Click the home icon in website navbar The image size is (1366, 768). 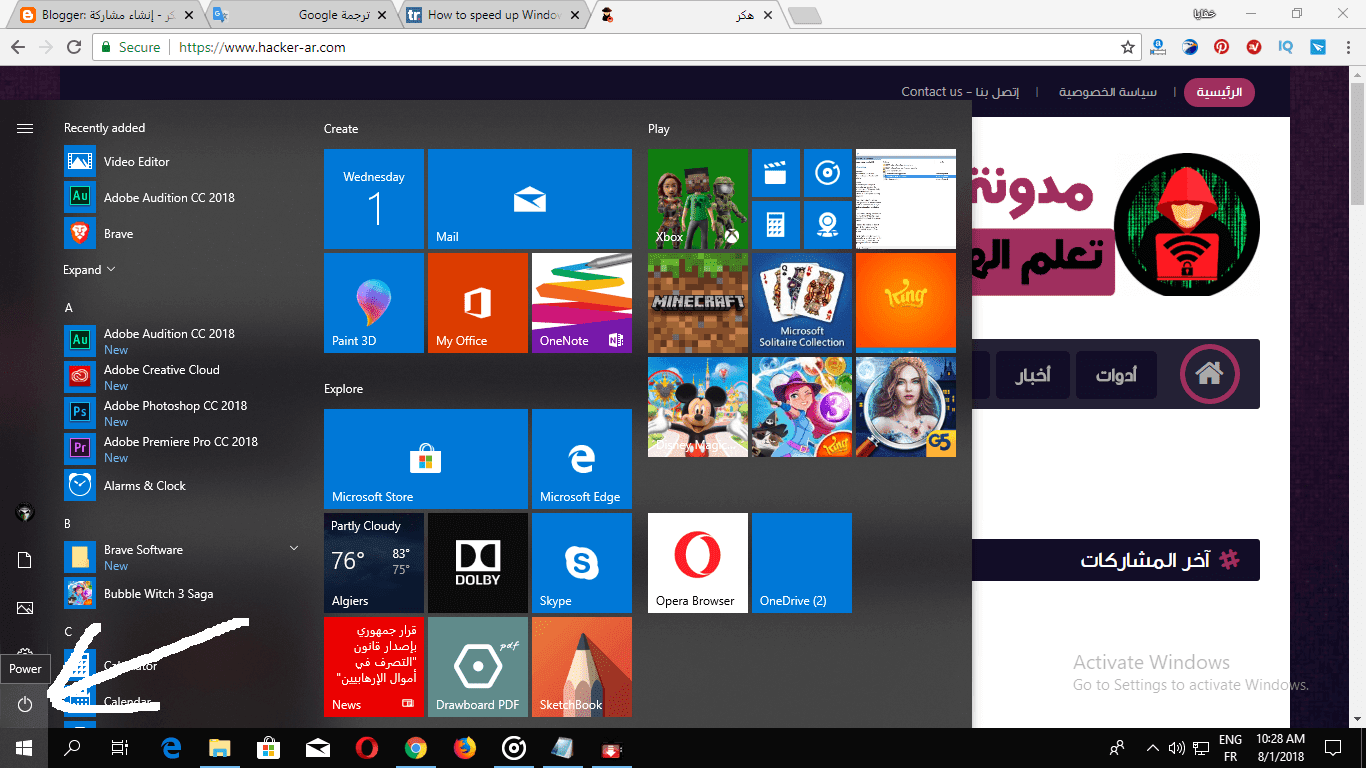coord(1210,375)
